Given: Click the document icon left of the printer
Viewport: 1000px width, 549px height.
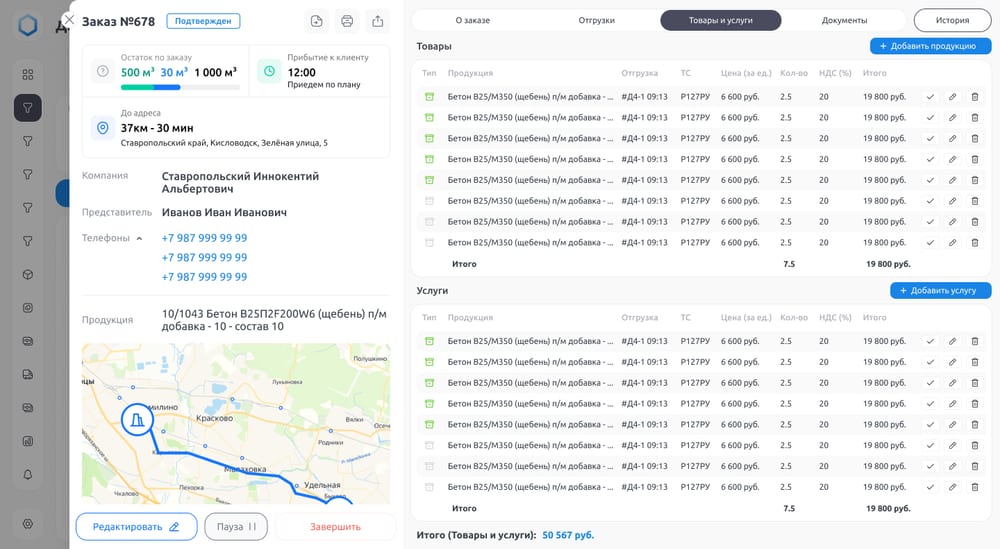Looking at the screenshot, I should pos(316,21).
